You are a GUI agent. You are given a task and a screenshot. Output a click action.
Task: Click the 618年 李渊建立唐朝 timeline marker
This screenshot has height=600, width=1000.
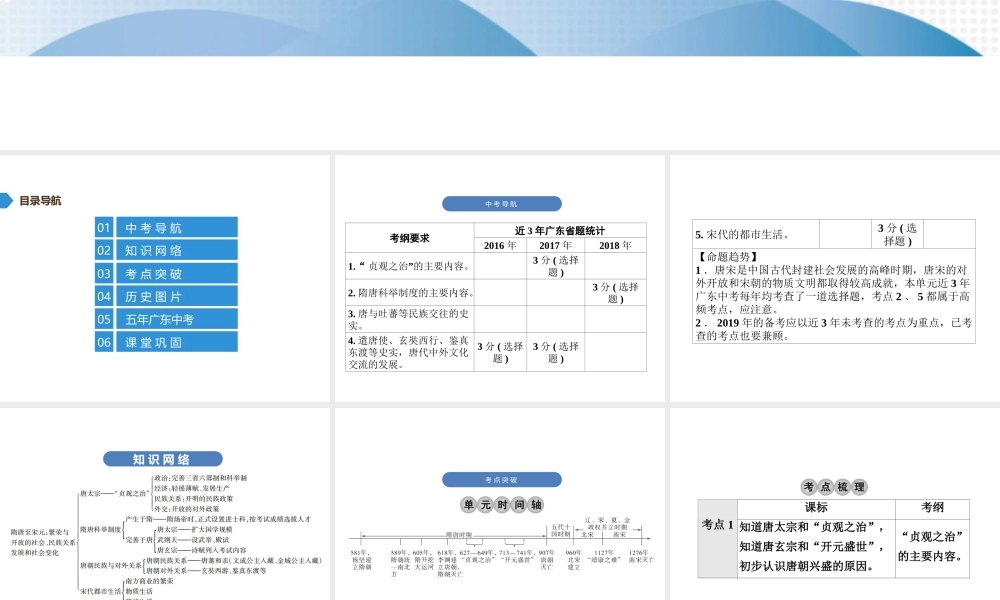(448, 563)
